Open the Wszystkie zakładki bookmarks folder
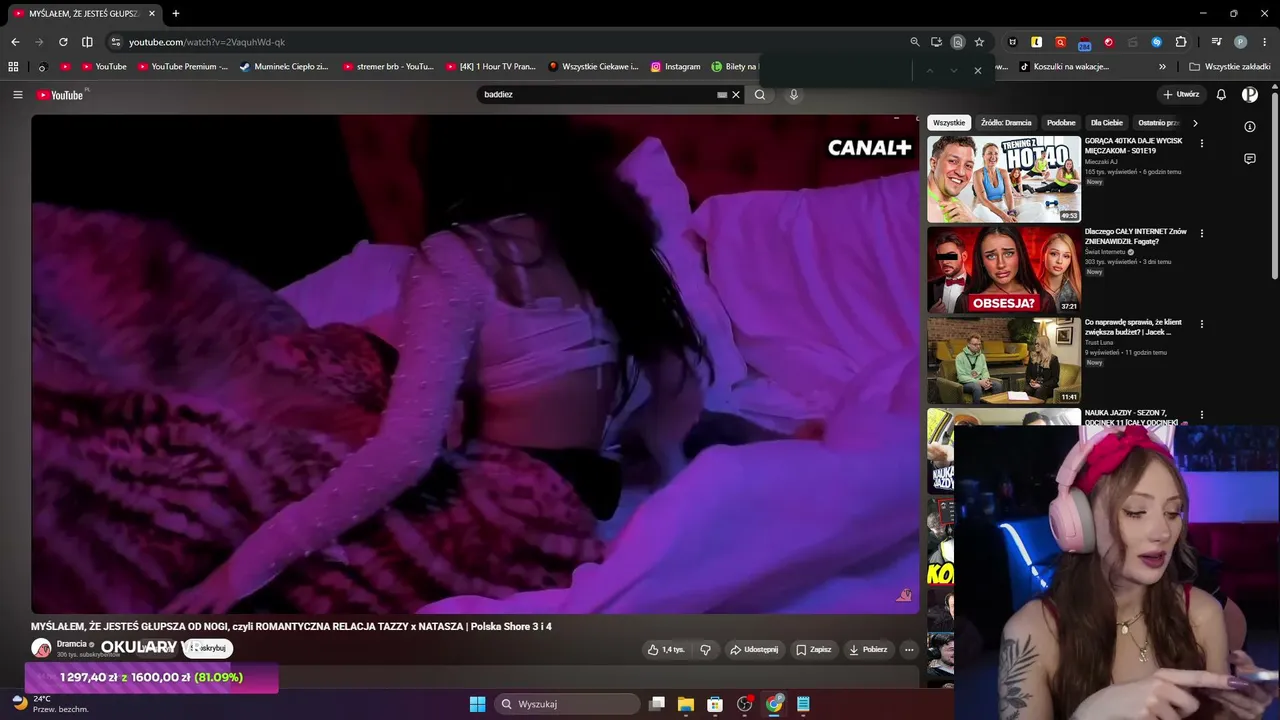The height and width of the screenshot is (720, 1280). coord(1229,67)
